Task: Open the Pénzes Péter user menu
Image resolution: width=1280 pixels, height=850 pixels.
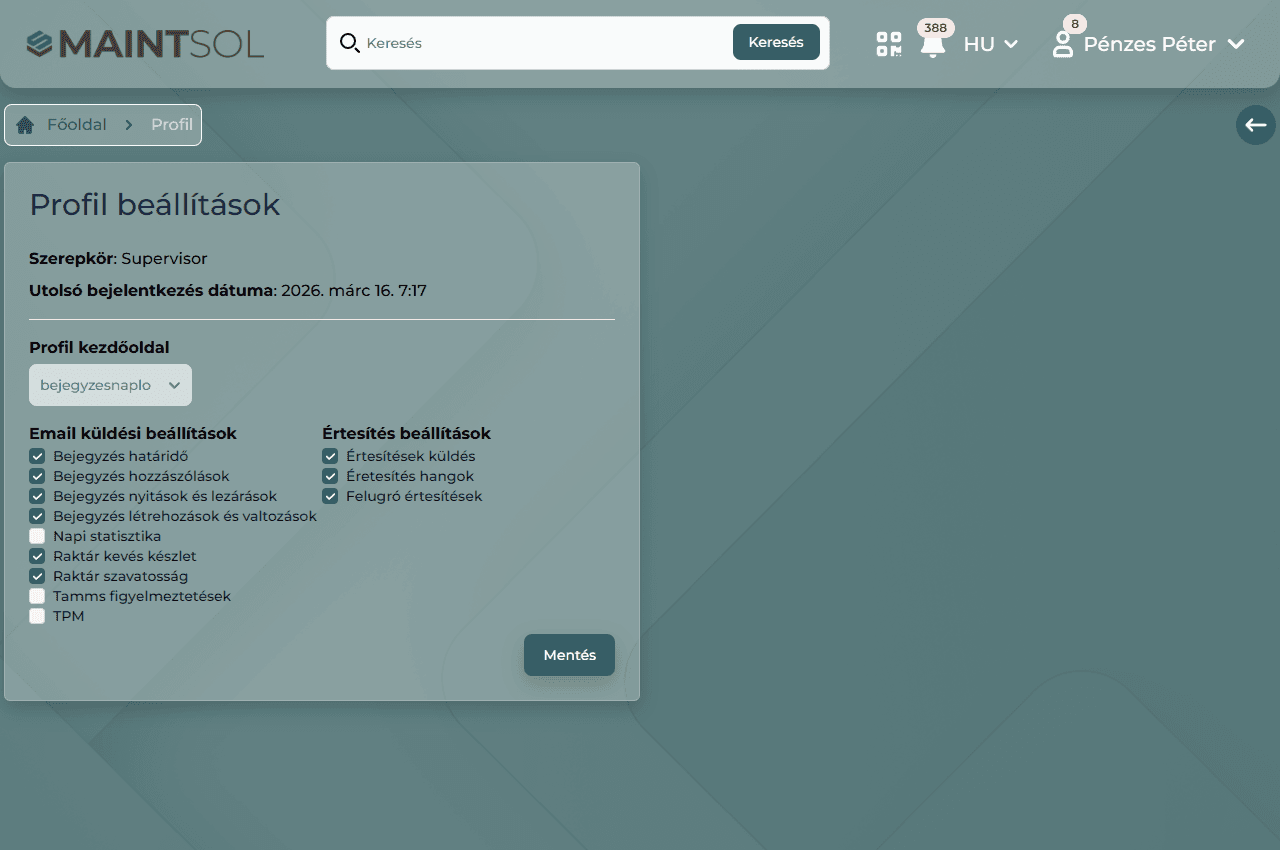Action: 1163,44
